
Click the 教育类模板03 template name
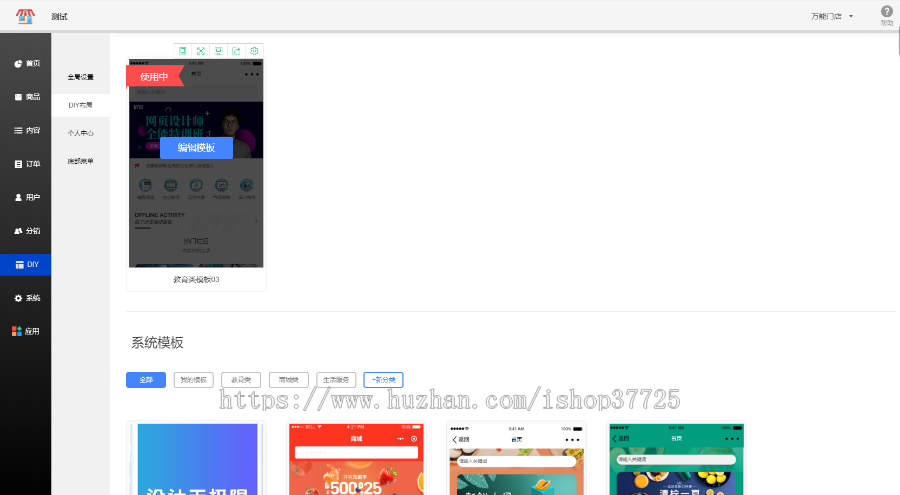tap(196, 280)
